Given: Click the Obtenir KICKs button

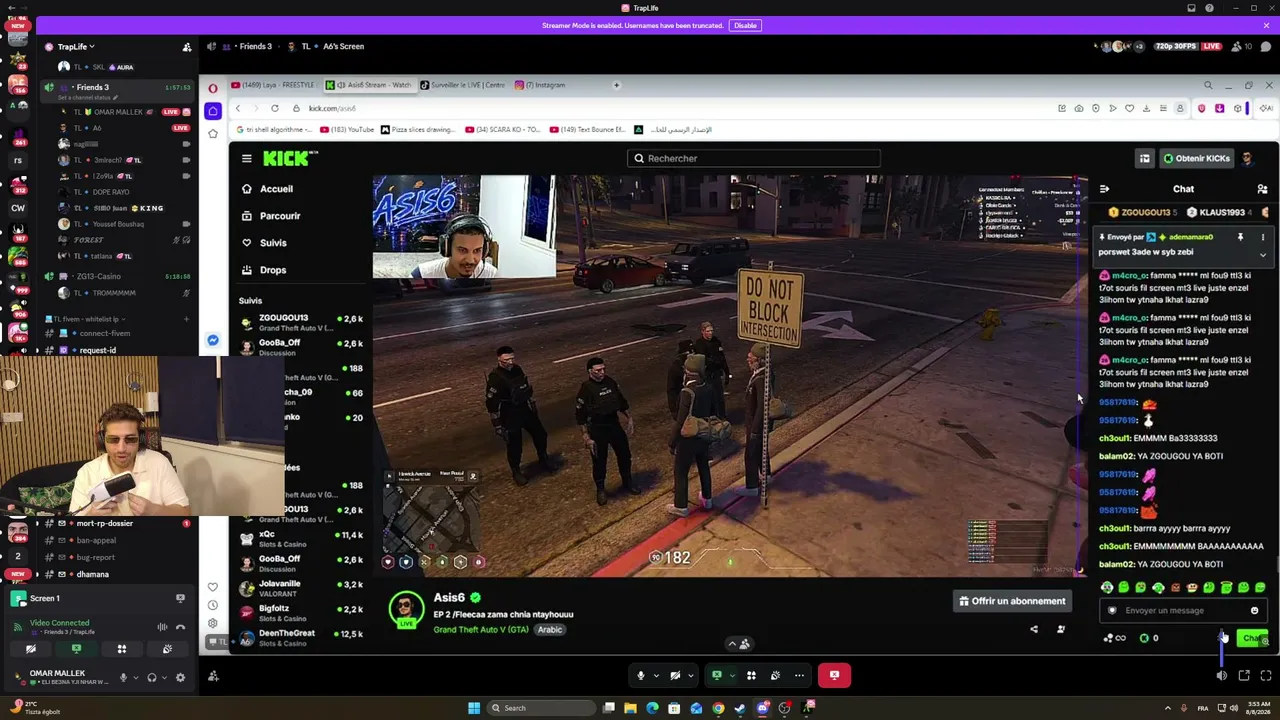Looking at the screenshot, I should coord(1197,158).
